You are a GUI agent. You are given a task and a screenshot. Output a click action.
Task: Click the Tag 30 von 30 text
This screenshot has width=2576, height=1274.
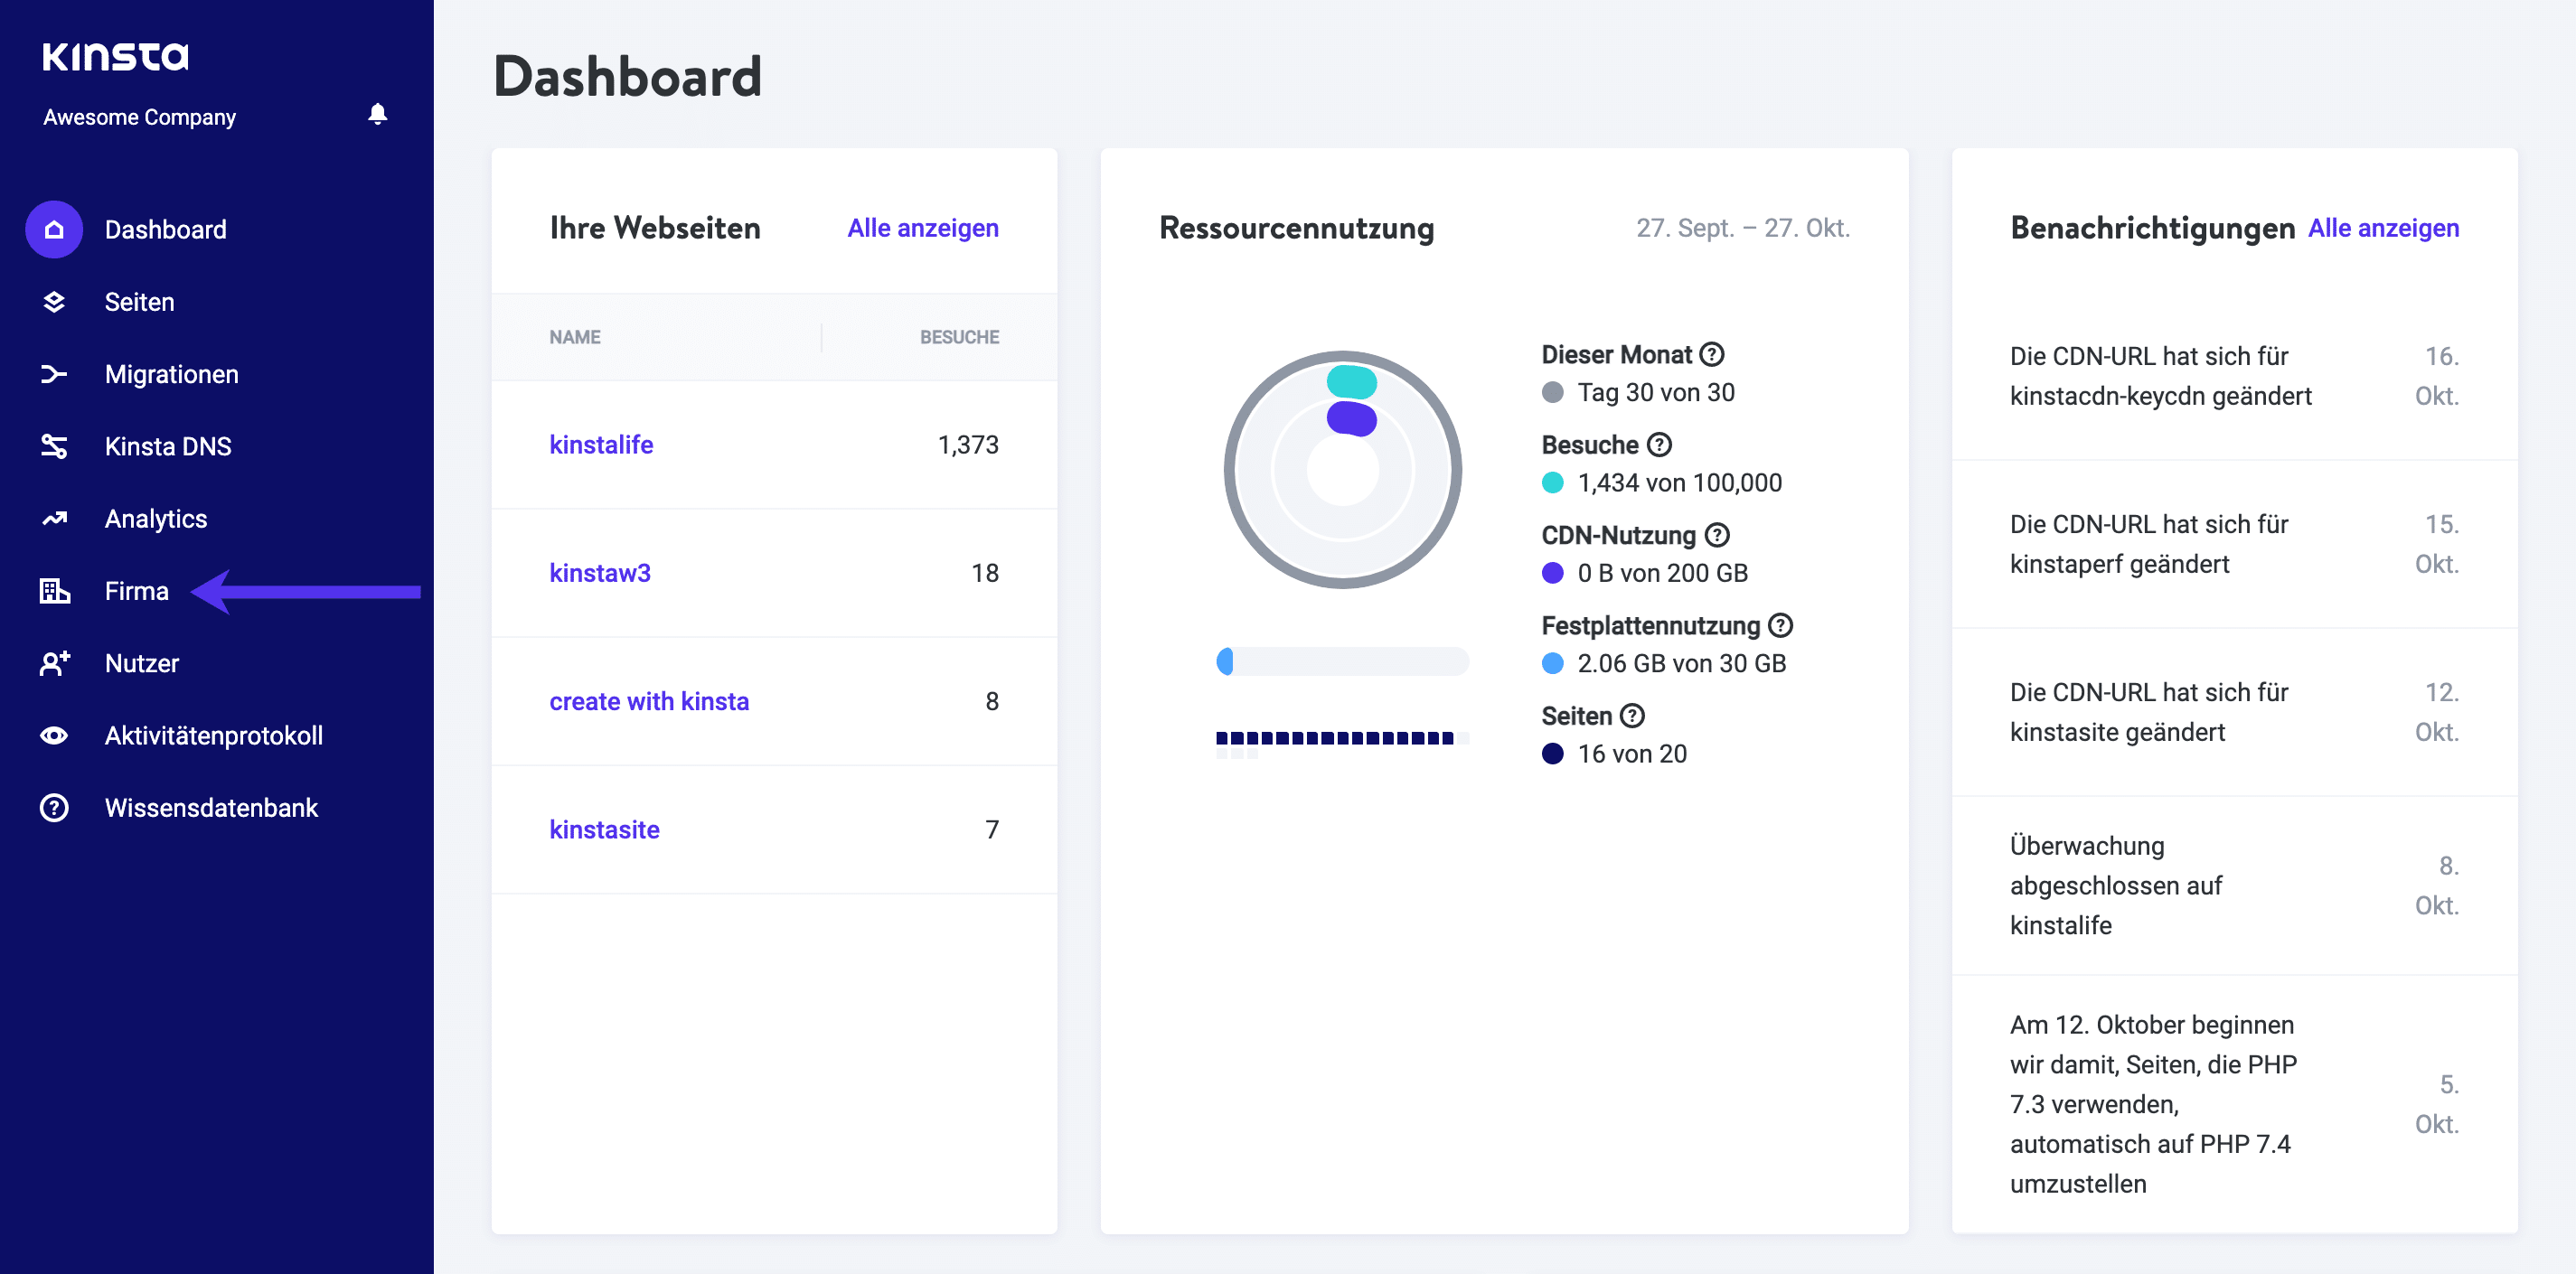pyautogui.click(x=1656, y=392)
